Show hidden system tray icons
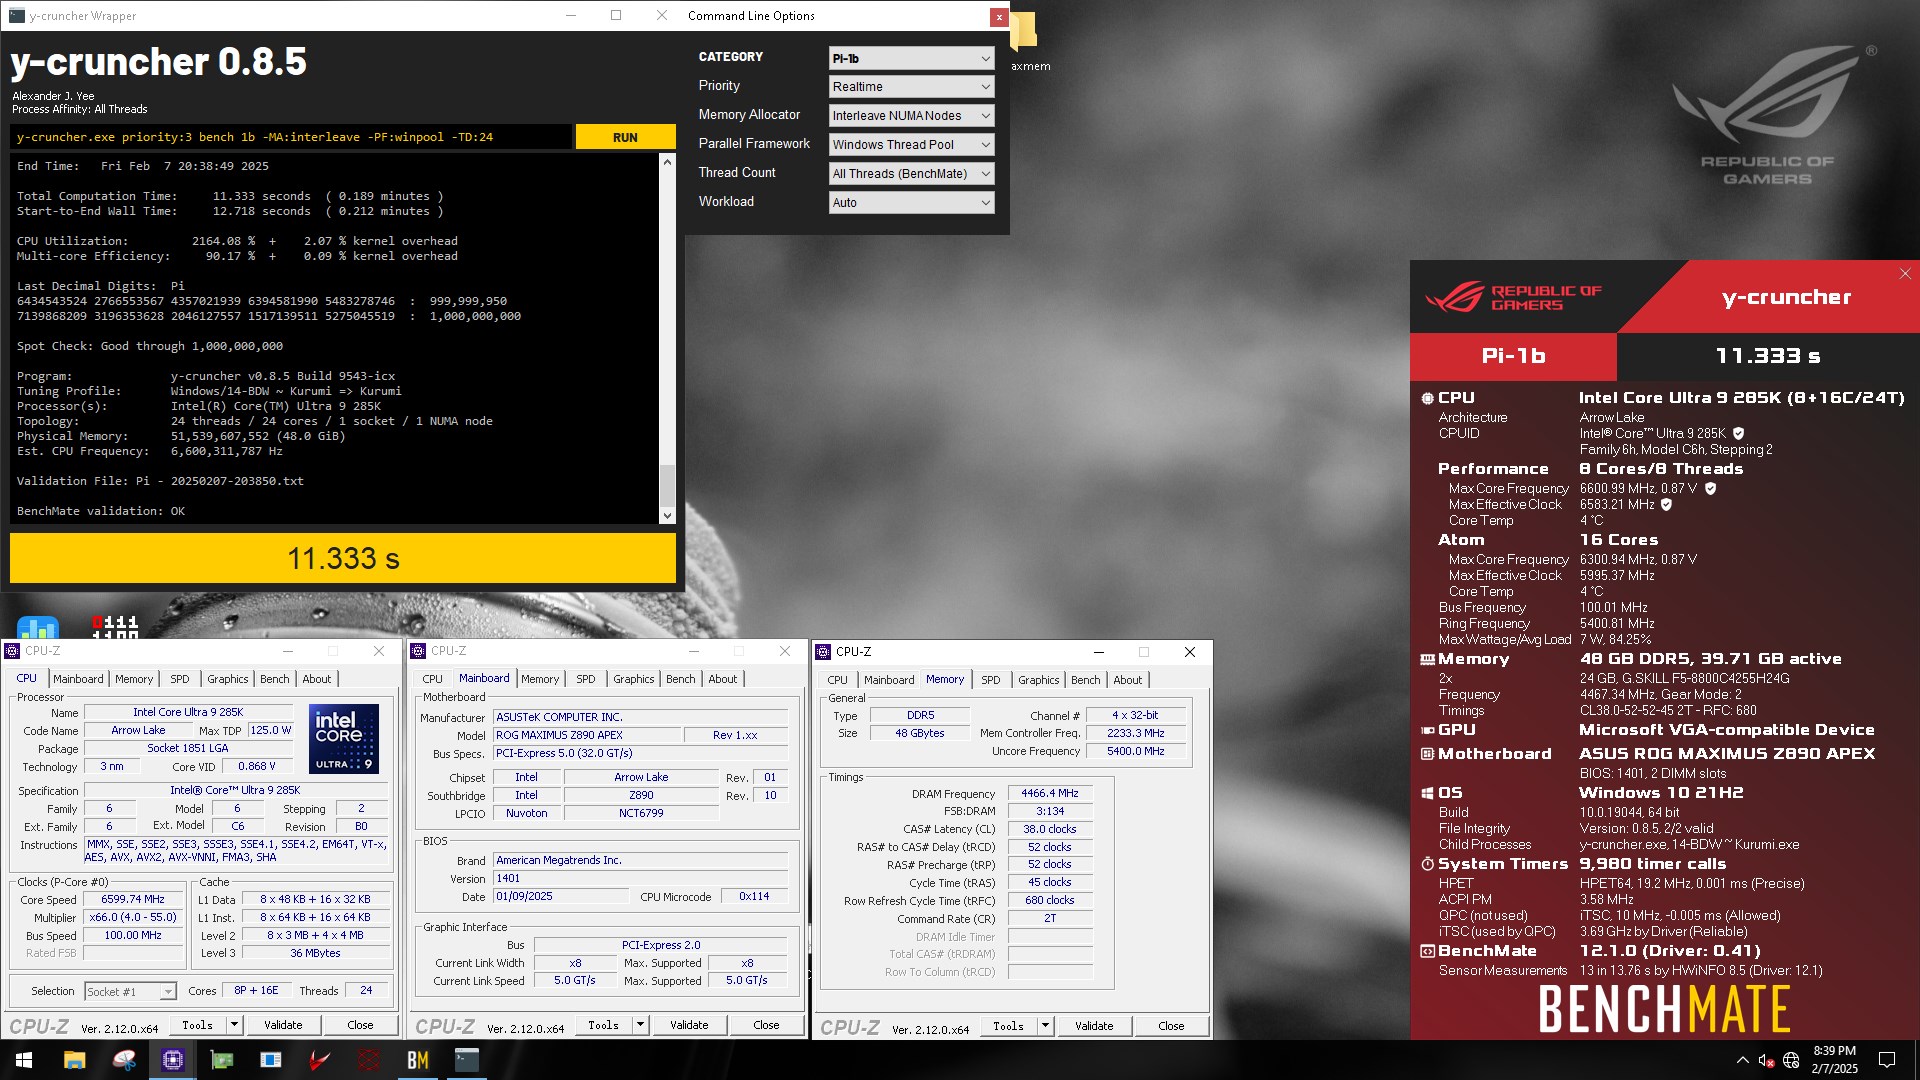This screenshot has height=1080, width=1920. point(1743,1060)
